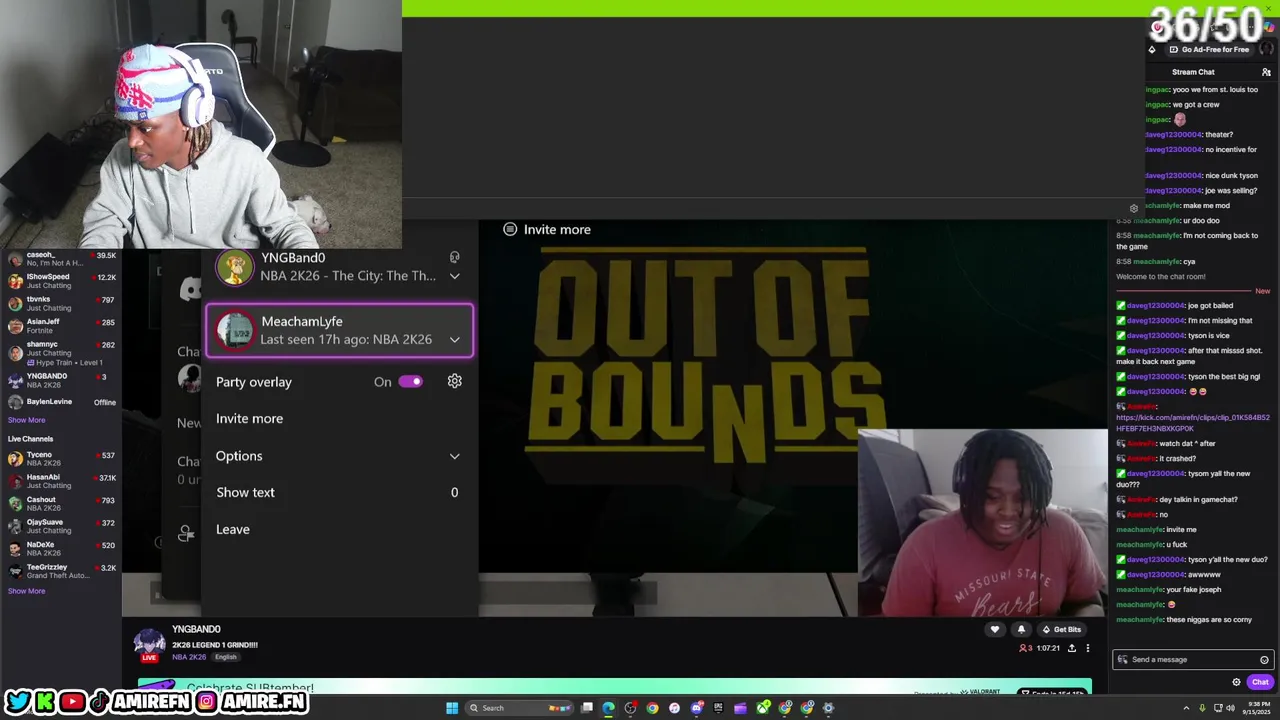Screen dimensions: 1280x720
Task: Click YNGBAND0 streamer name under video
Action: coord(196,630)
